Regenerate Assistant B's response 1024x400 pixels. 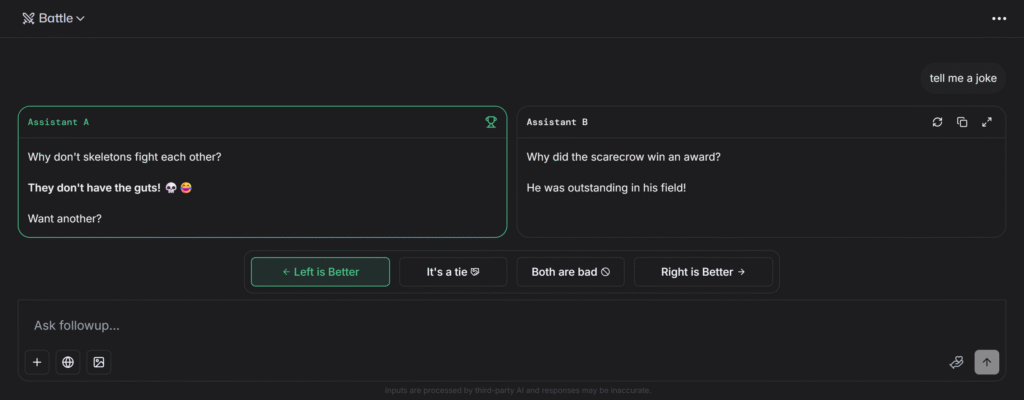pos(937,122)
